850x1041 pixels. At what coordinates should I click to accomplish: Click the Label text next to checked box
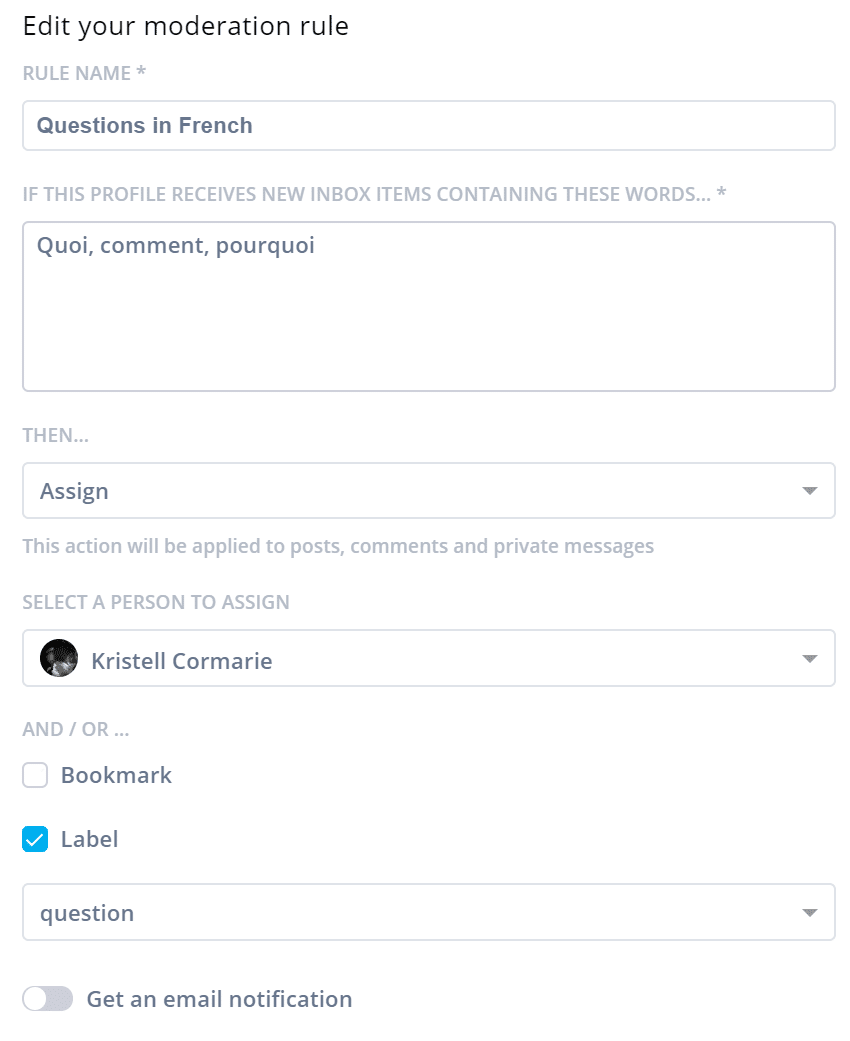click(90, 839)
